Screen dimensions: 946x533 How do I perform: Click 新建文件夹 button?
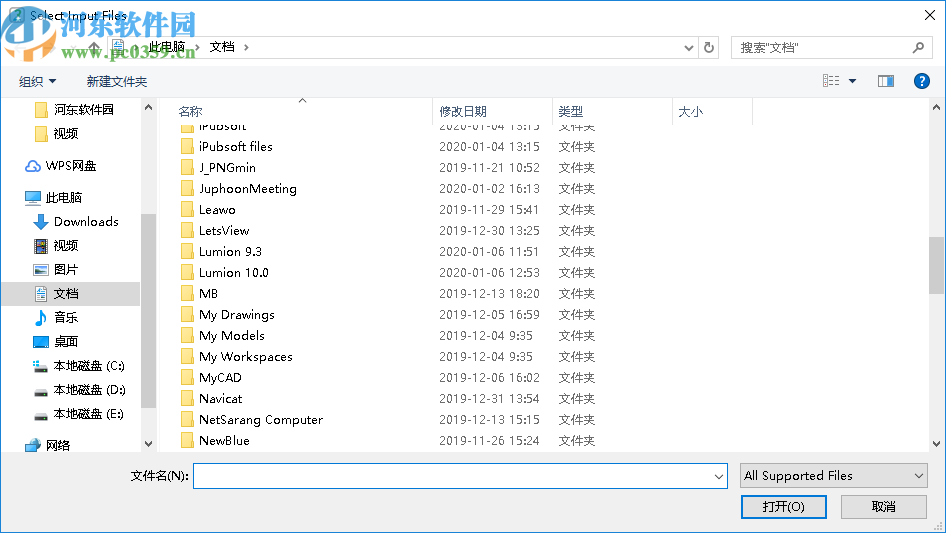[116, 81]
